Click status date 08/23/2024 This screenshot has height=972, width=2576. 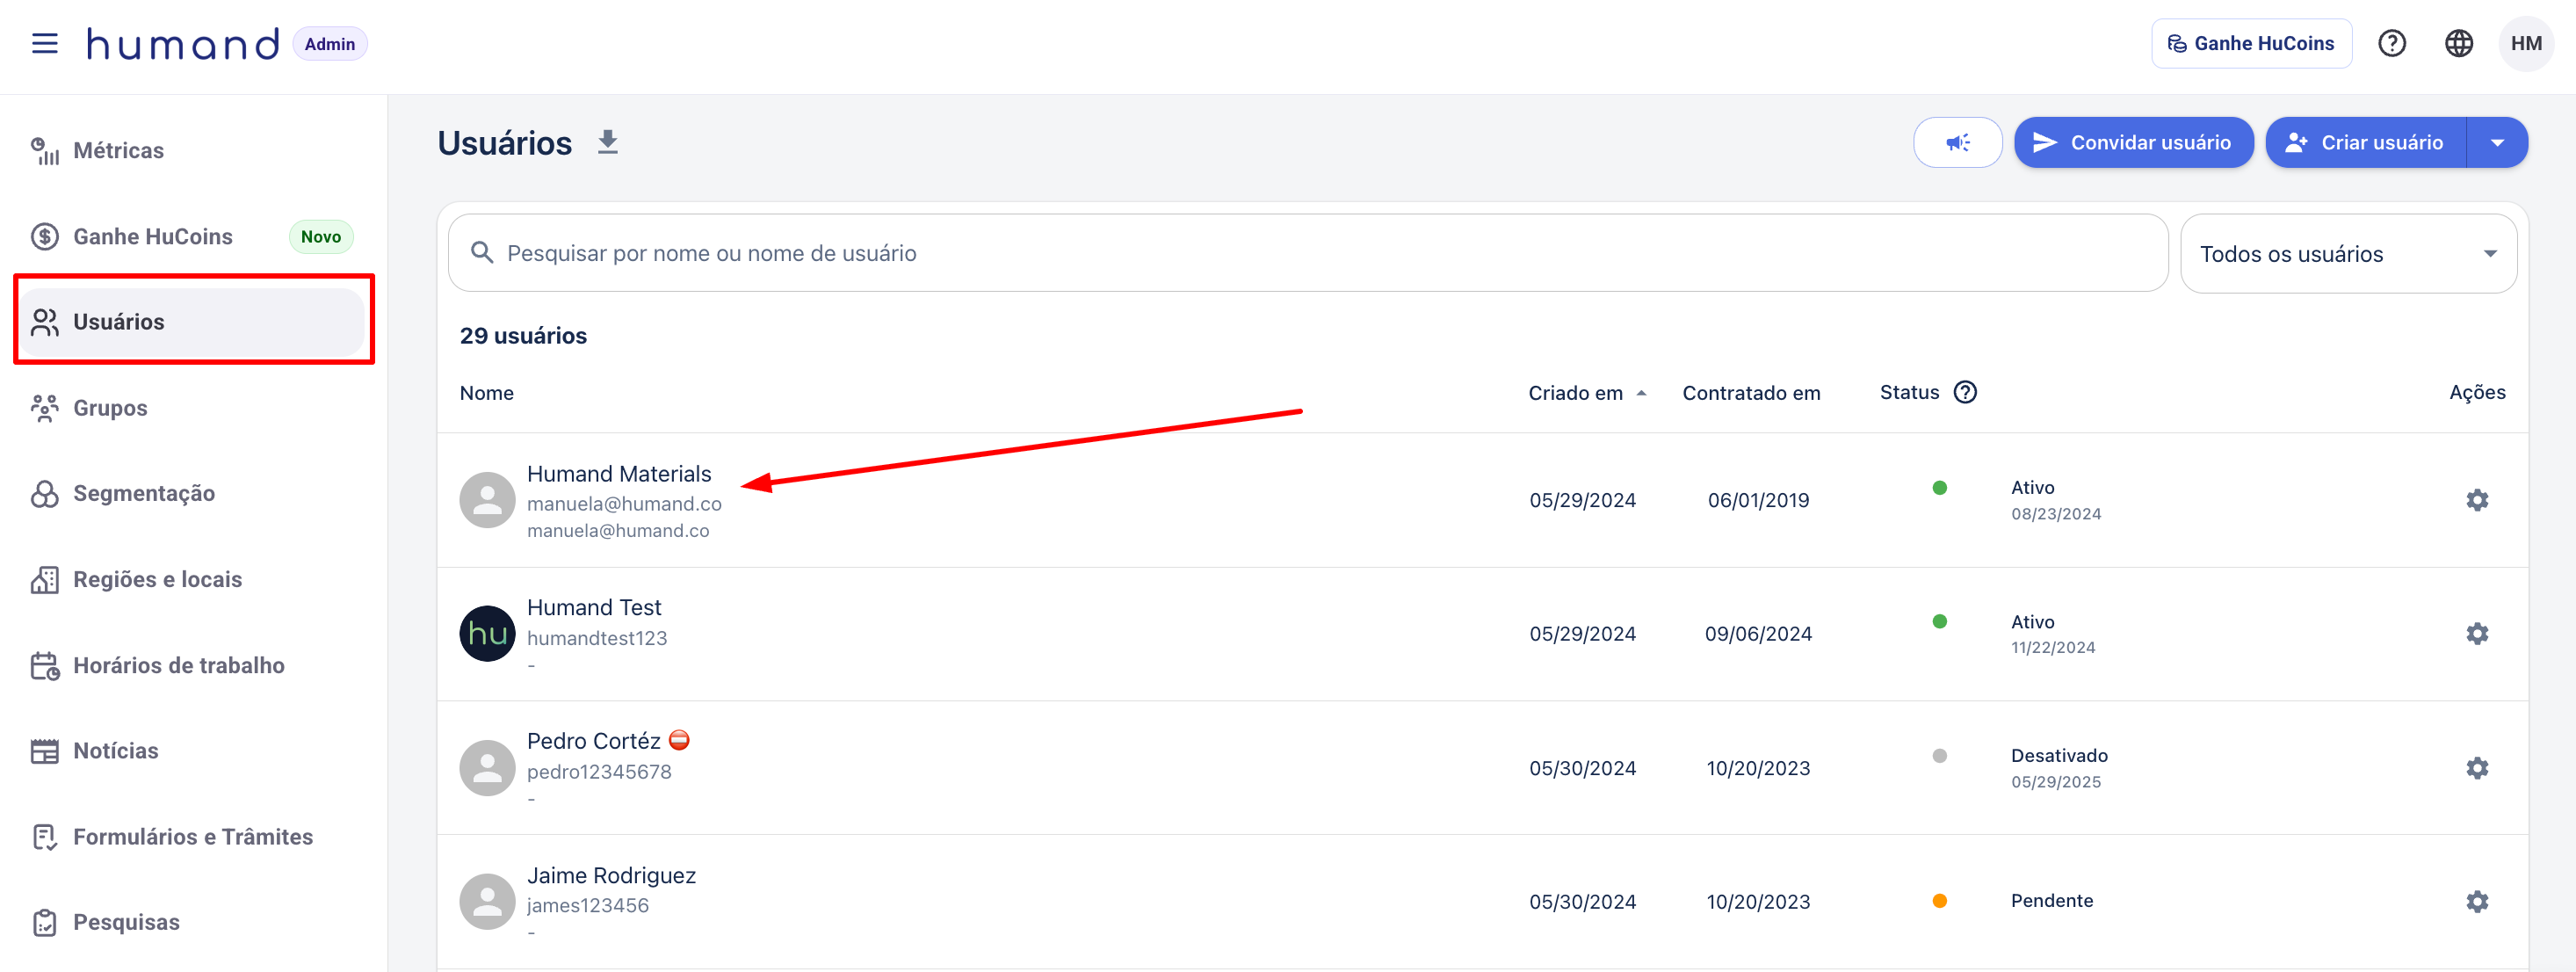point(2056,514)
